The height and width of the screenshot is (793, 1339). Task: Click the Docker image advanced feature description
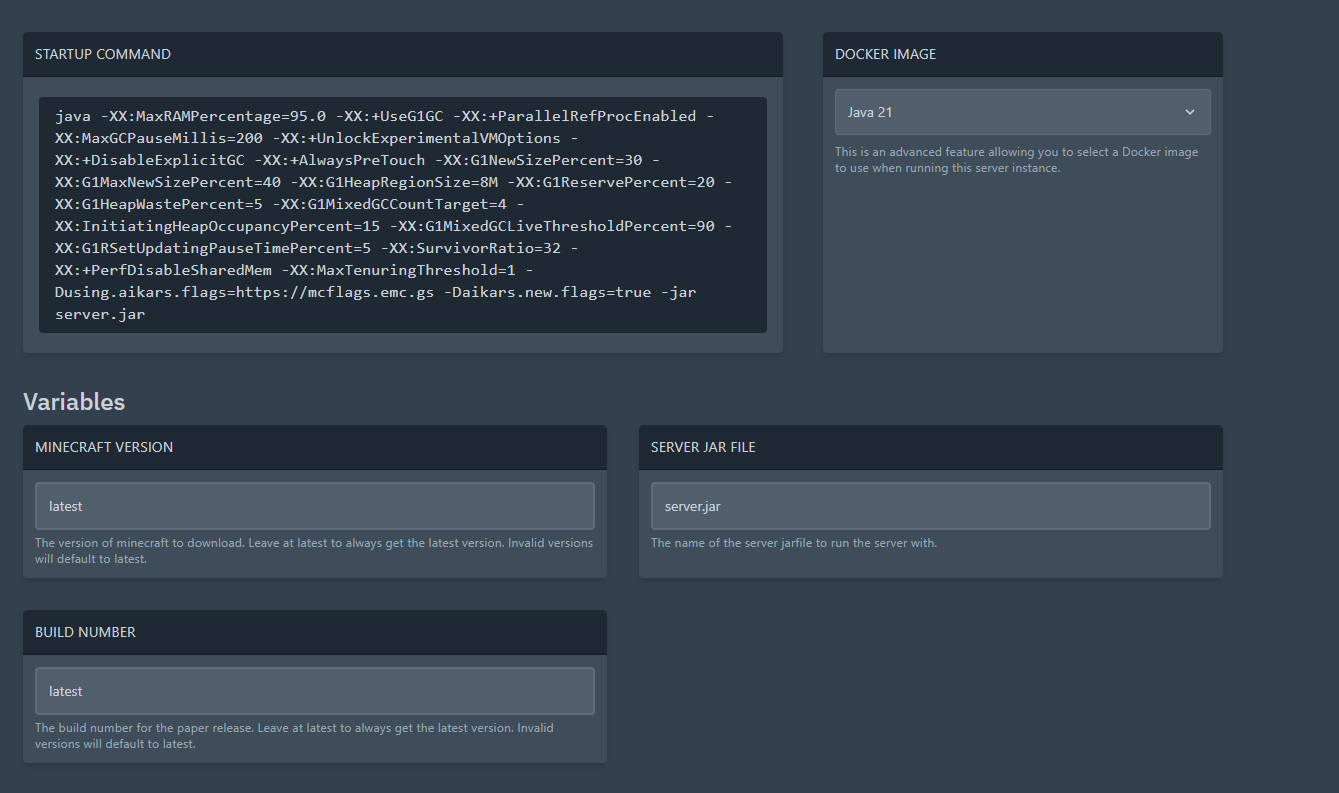[x=1016, y=160]
